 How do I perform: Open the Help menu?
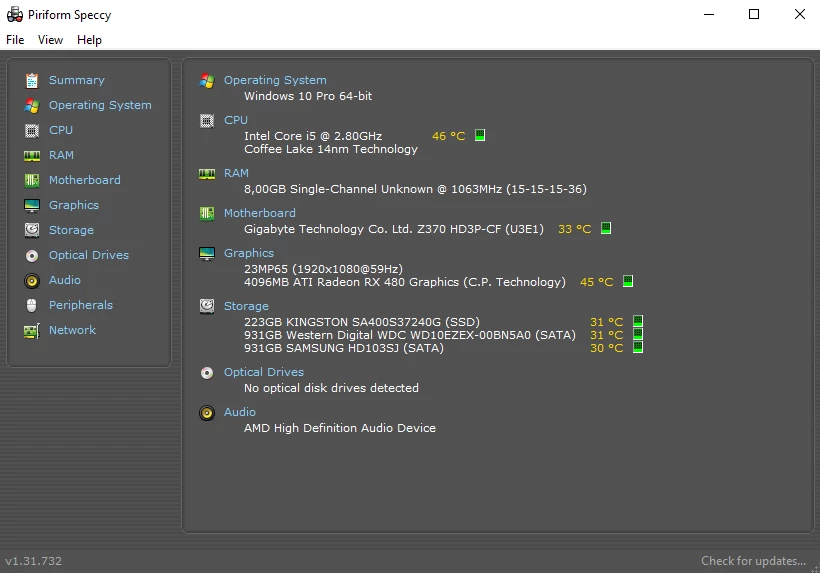pos(89,40)
